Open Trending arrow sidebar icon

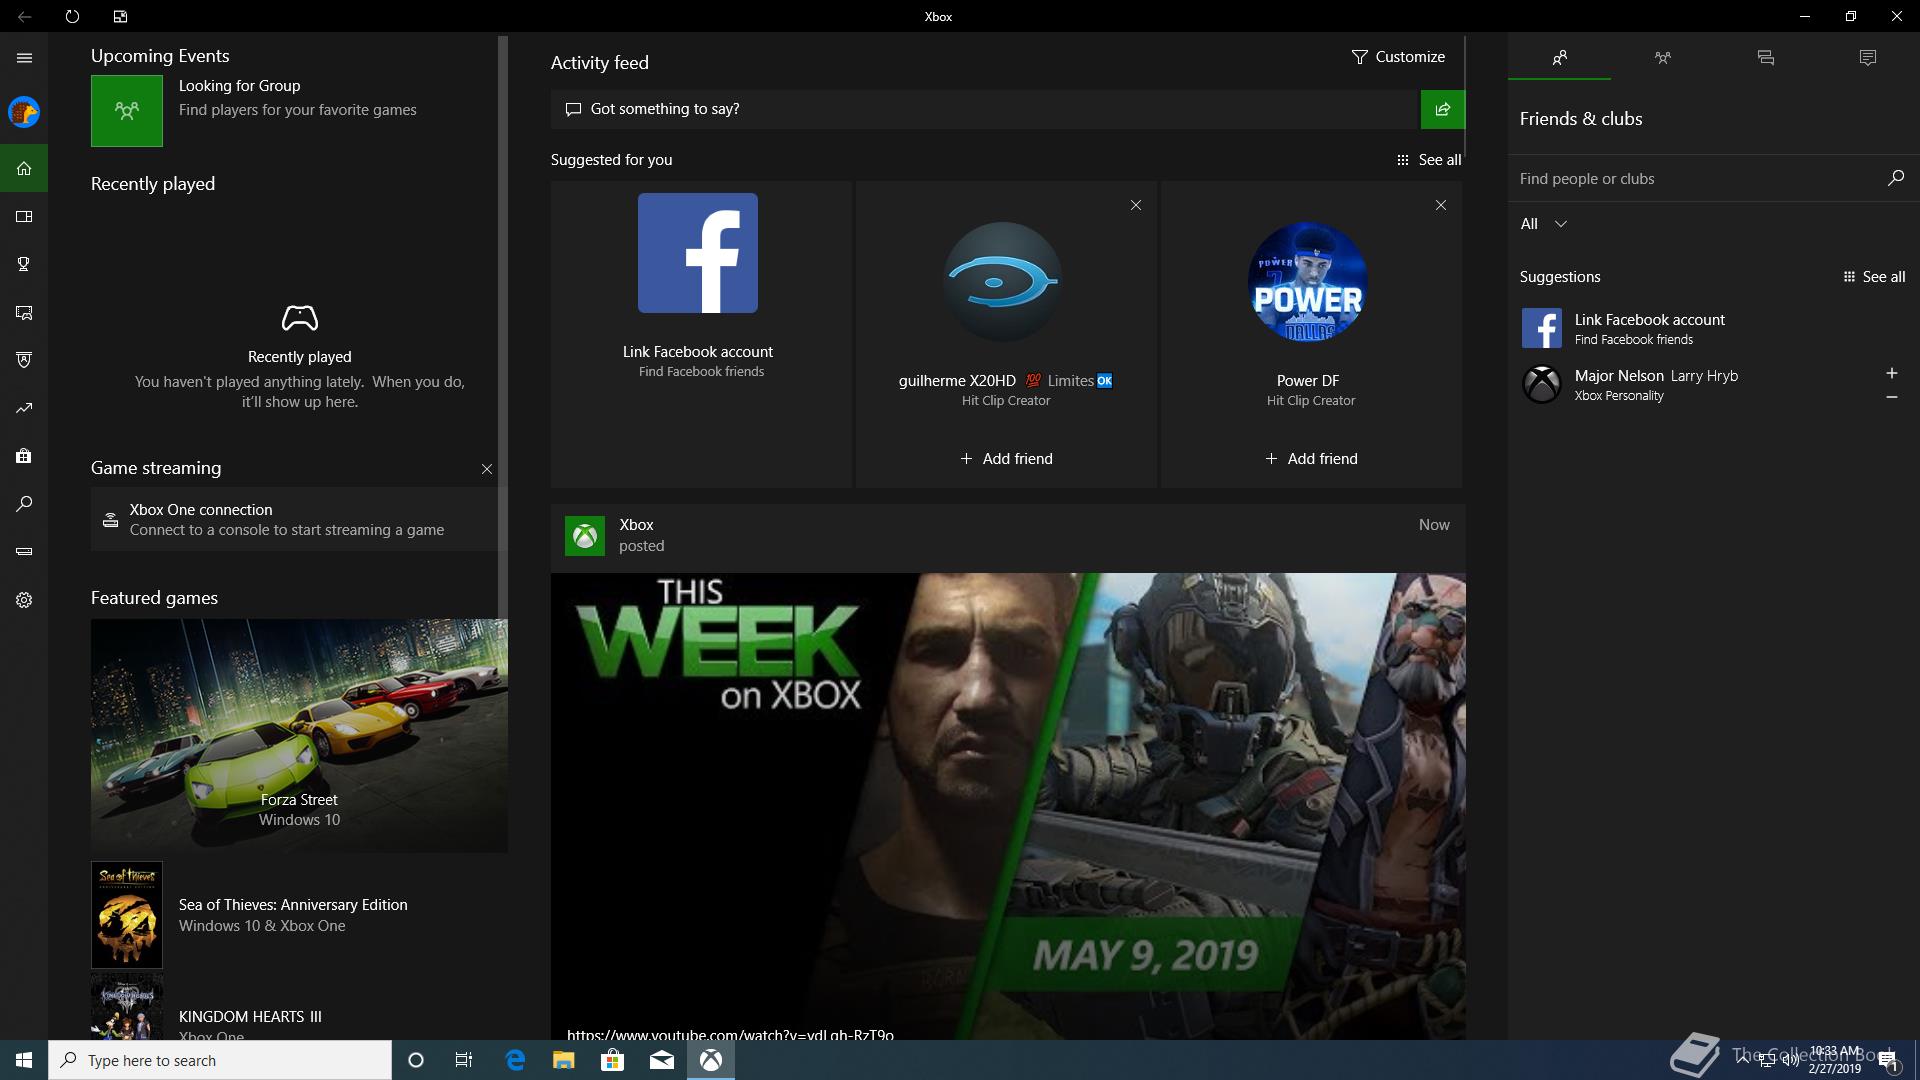(24, 408)
